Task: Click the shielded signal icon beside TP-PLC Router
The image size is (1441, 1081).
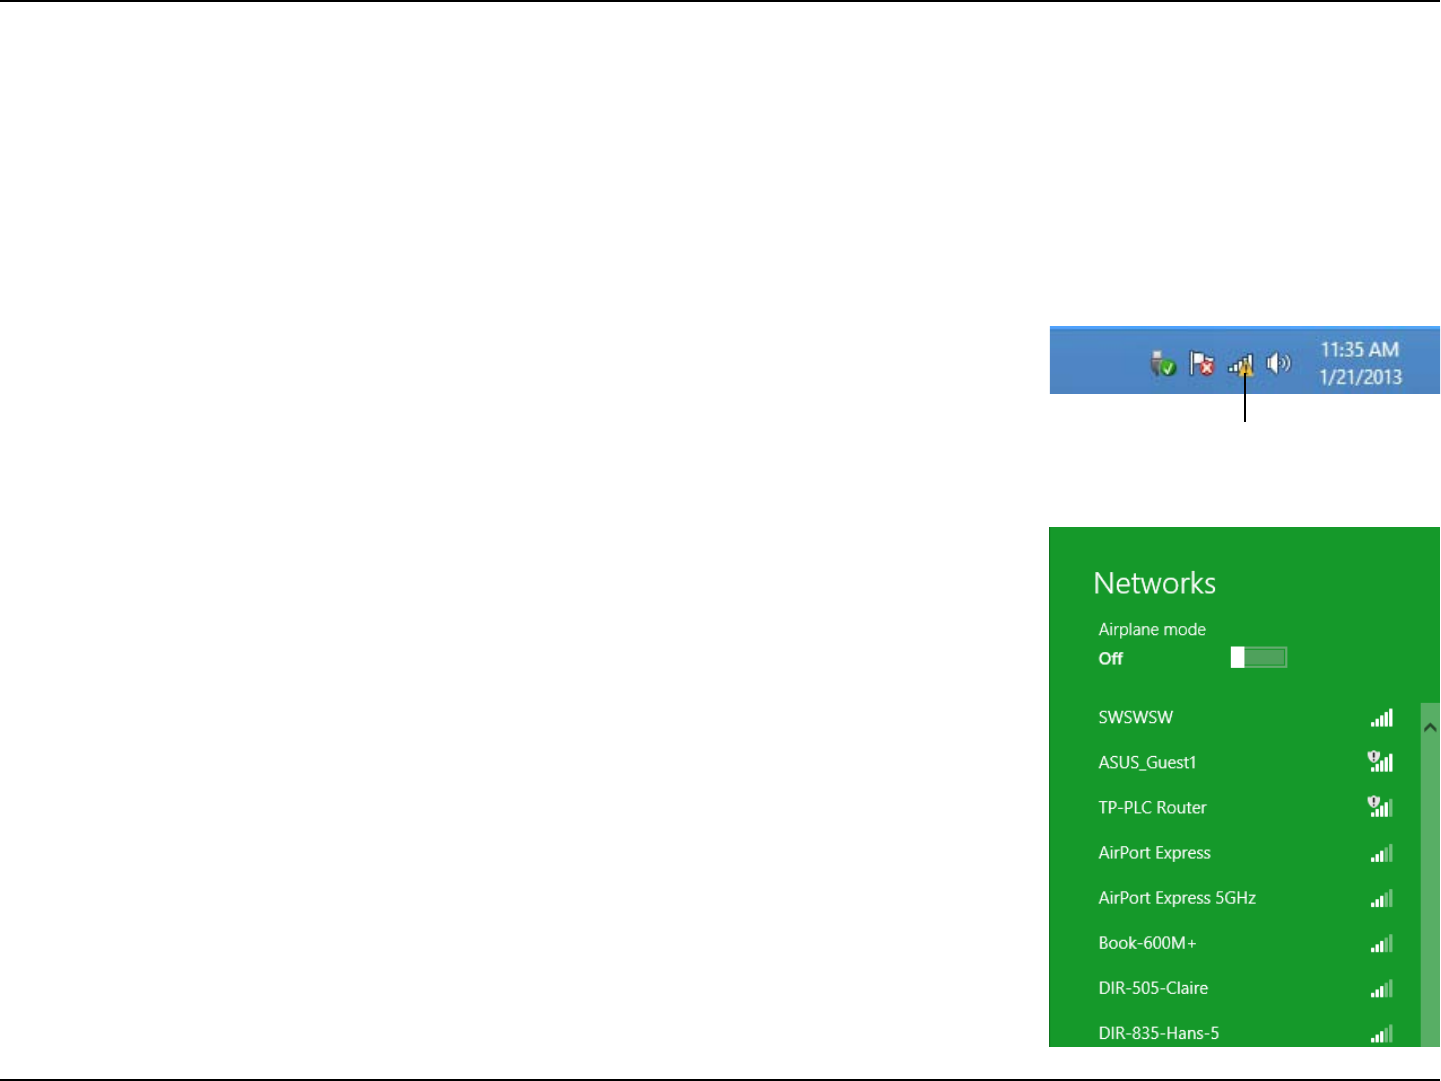Action: click(x=1380, y=806)
